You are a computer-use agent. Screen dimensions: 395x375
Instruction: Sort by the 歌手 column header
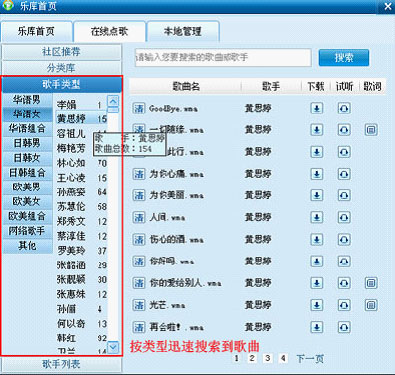pyautogui.click(x=271, y=87)
